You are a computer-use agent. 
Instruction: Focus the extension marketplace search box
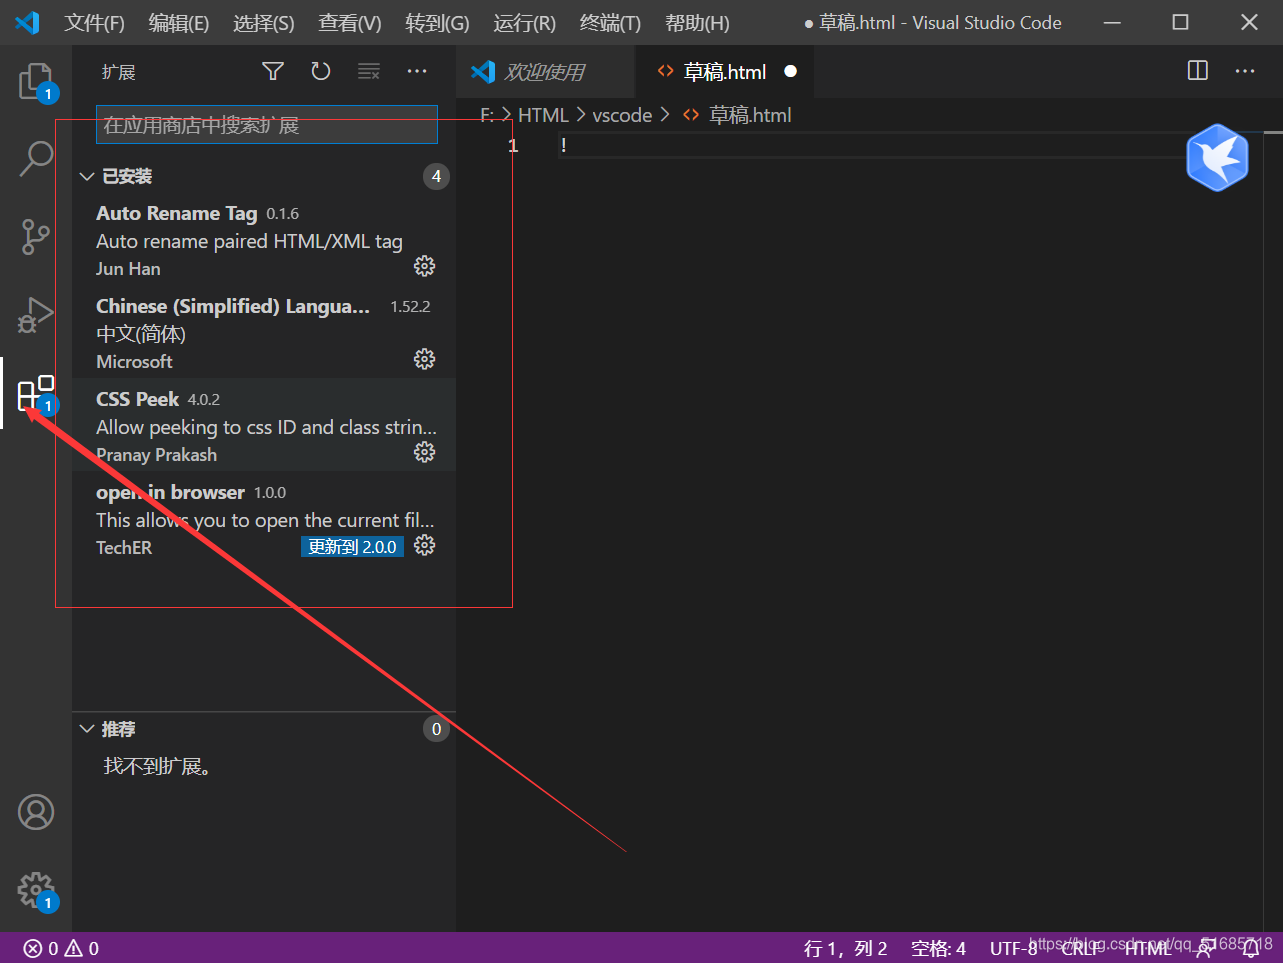click(x=267, y=125)
